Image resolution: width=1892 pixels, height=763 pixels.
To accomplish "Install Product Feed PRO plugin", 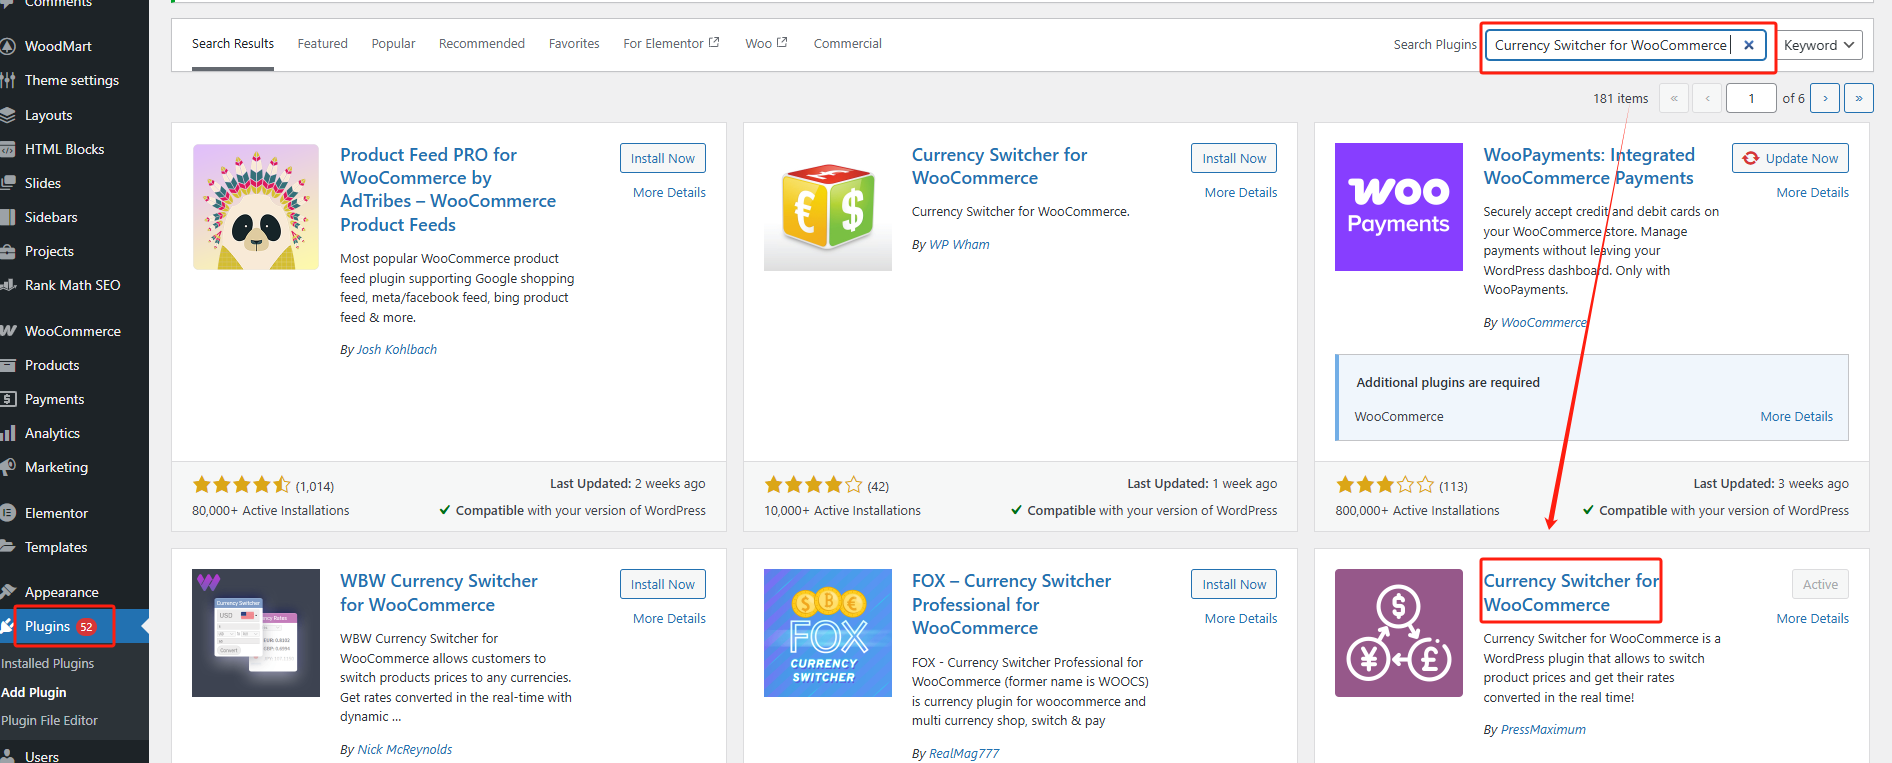I will pos(662,158).
